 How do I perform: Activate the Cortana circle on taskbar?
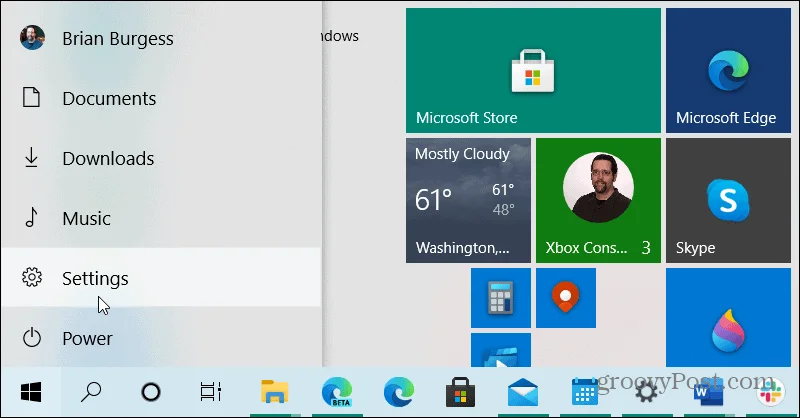[151, 392]
